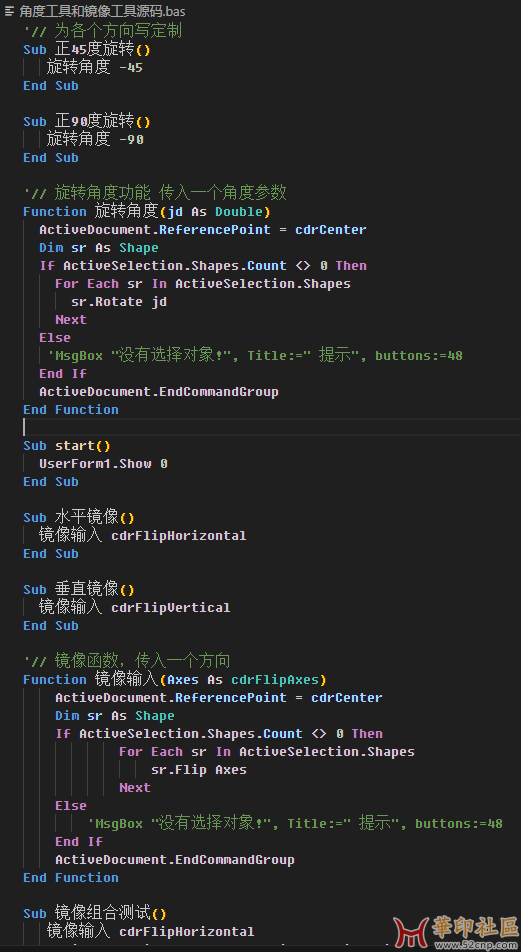Click cdrFlipVertical in the 垂直镜像 sub
521x952 pixels.
(x=171, y=608)
